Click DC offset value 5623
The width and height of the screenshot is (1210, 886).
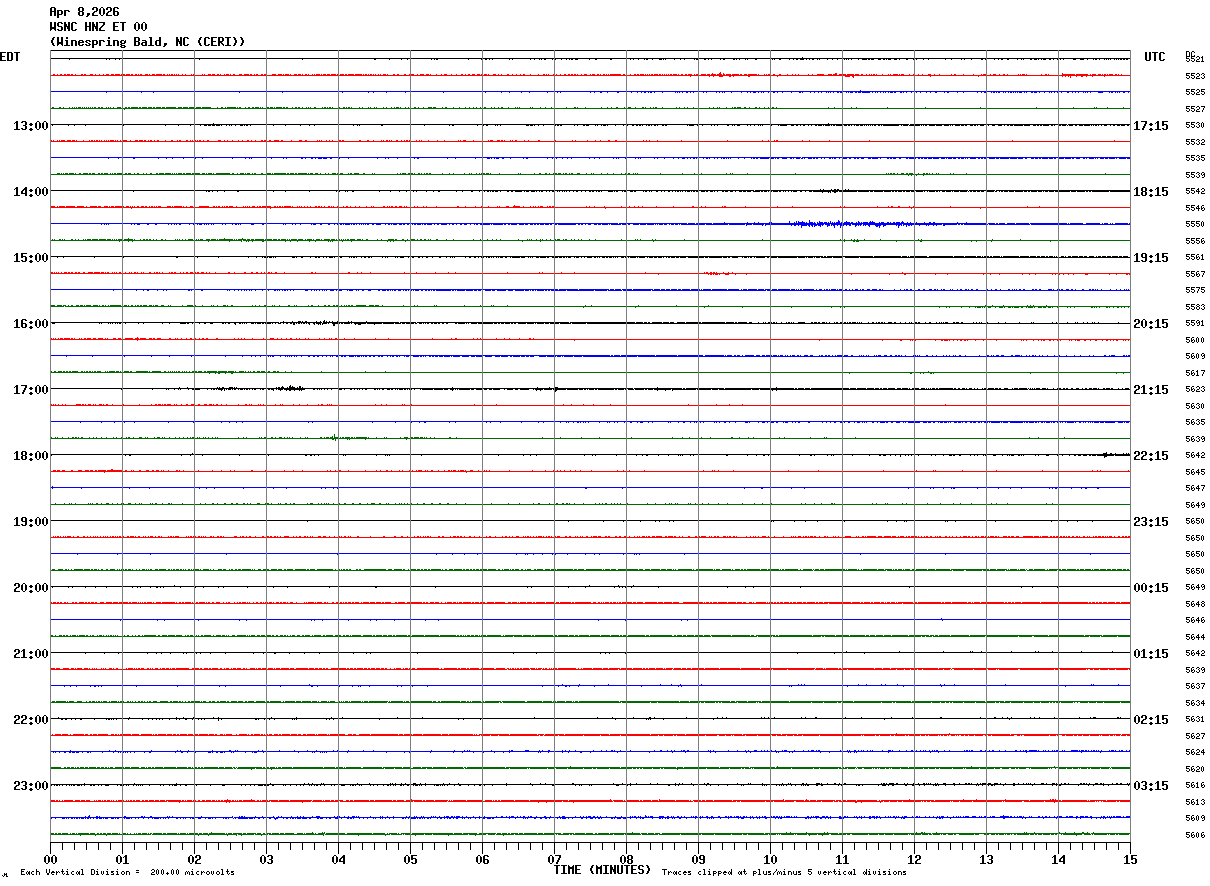point(1194,389)
